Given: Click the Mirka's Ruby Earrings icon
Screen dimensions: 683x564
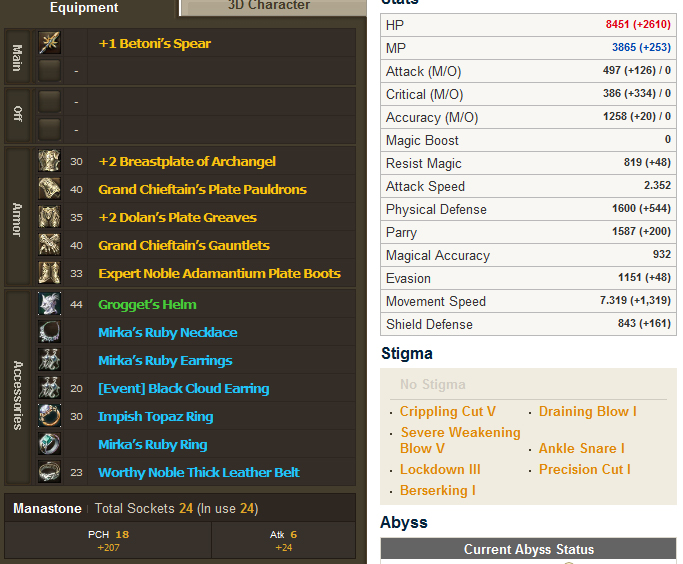Looking at the screenshot, I should [x=49, y=360].
